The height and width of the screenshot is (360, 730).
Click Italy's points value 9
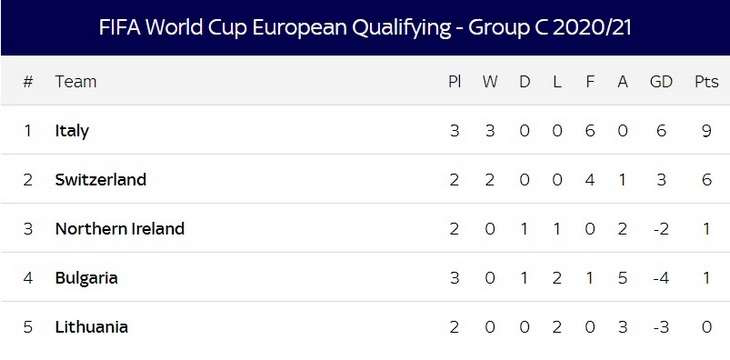coord(707,131)
